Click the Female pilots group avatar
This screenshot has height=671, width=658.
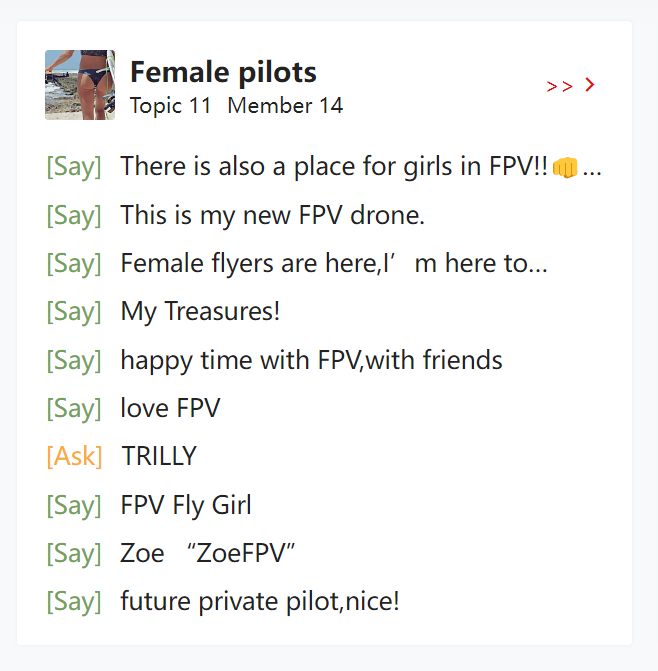coord(80,85)
